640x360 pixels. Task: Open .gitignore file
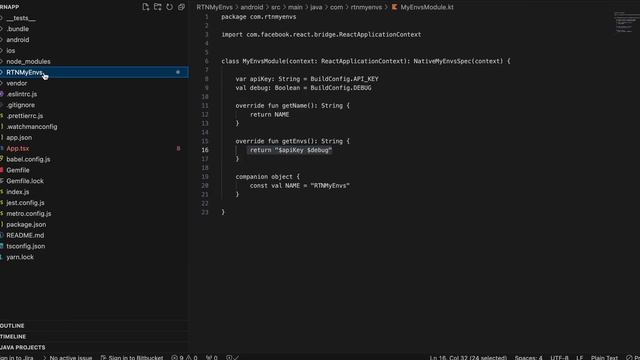[20, 105]
